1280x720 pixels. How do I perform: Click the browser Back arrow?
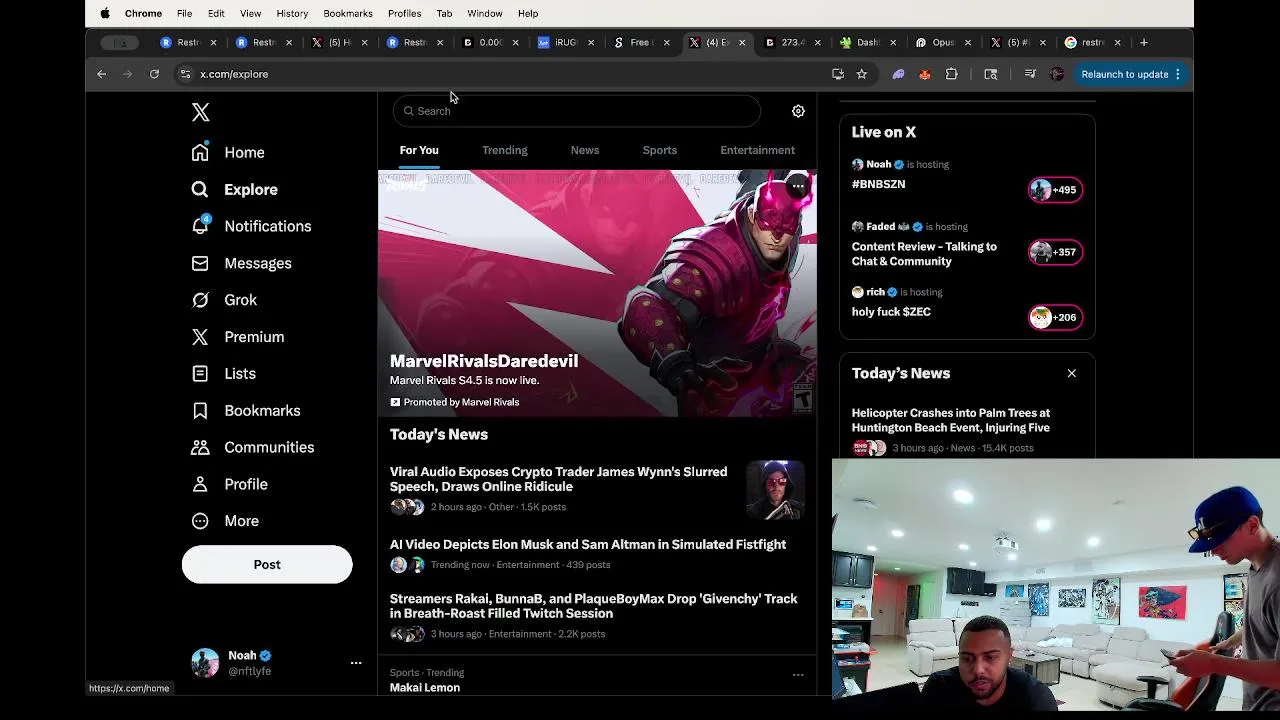tap(101, 74)
